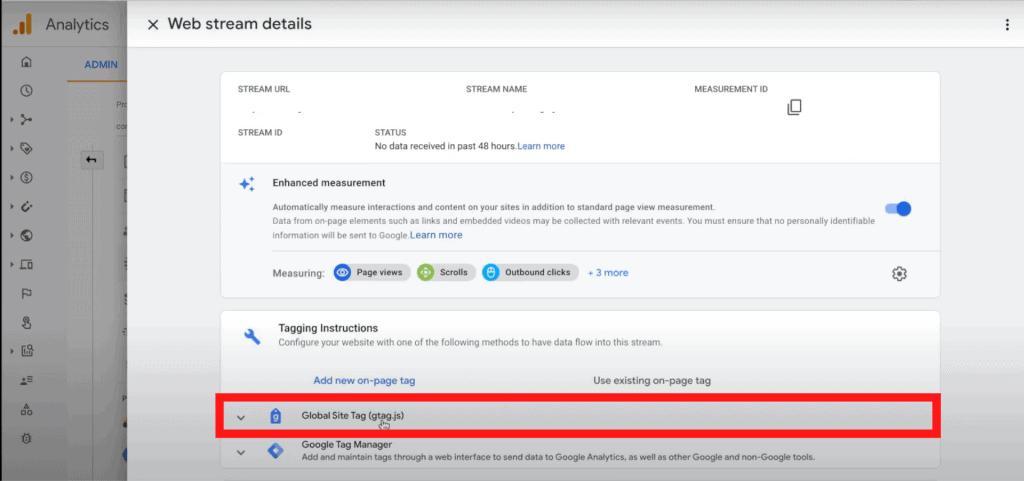Copy the Measurement ID with the copy icon
The image size is (1024, 481).
pos(794,107)
